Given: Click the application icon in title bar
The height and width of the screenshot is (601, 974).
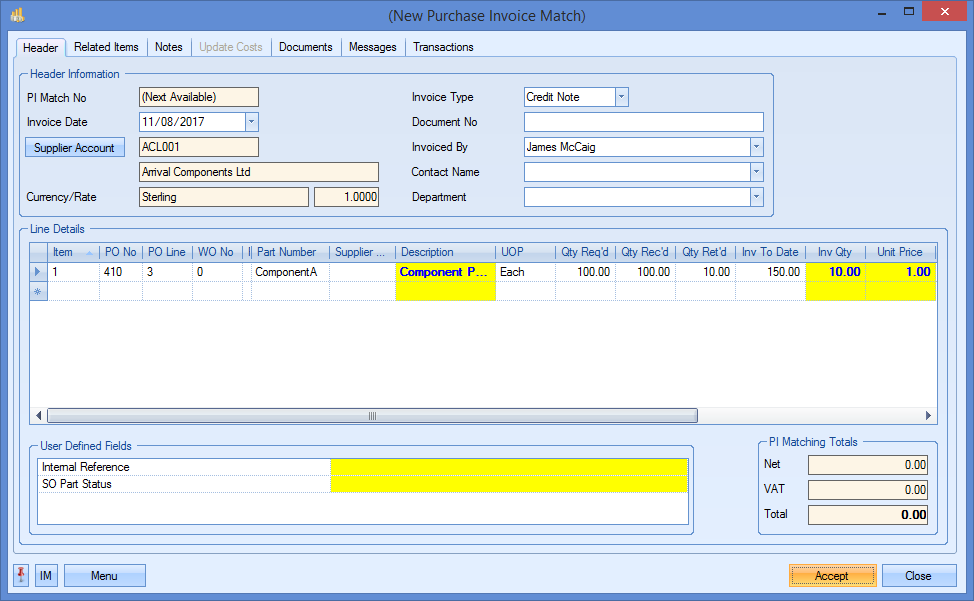Looking at the screenshot, I should coord(17,15).
